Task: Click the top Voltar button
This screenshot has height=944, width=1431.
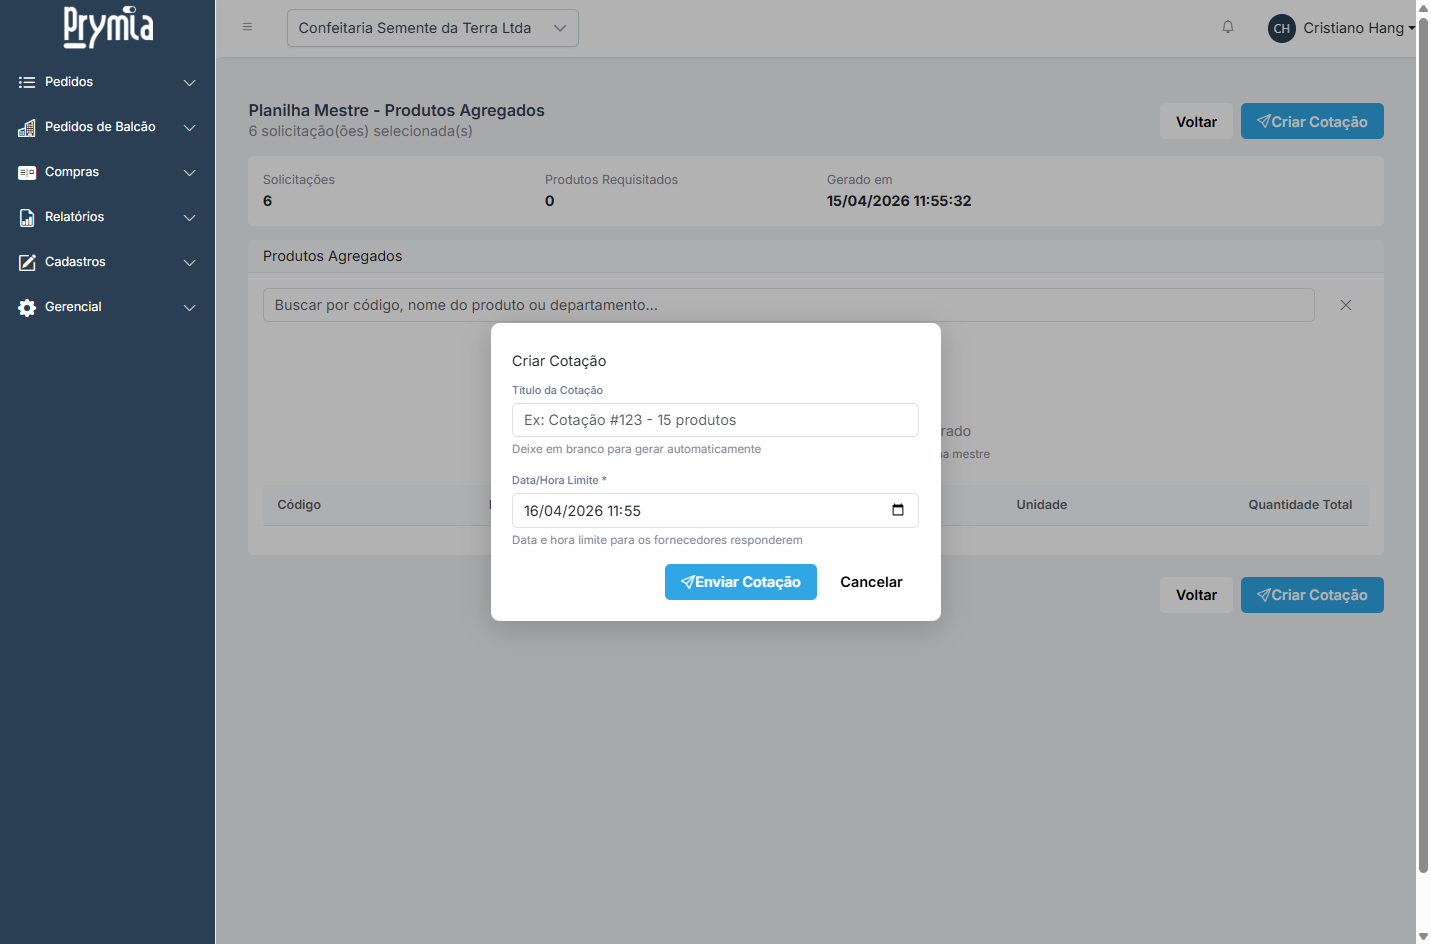Action: [x=1196, y=122]
